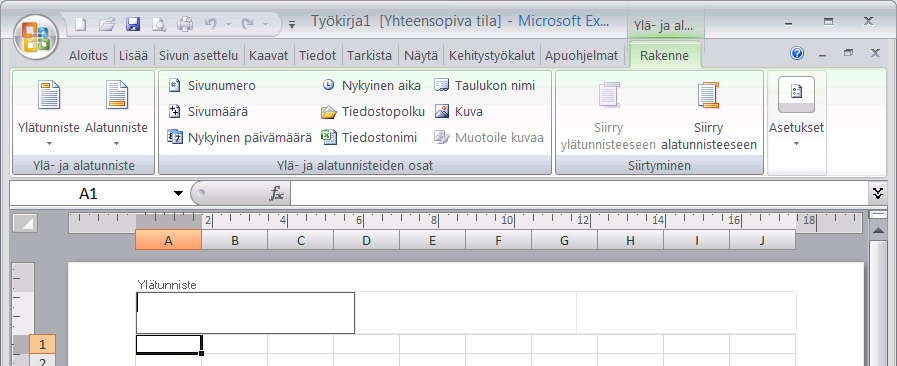Open the Sivun asettelu tab

(x=198, y=56)
